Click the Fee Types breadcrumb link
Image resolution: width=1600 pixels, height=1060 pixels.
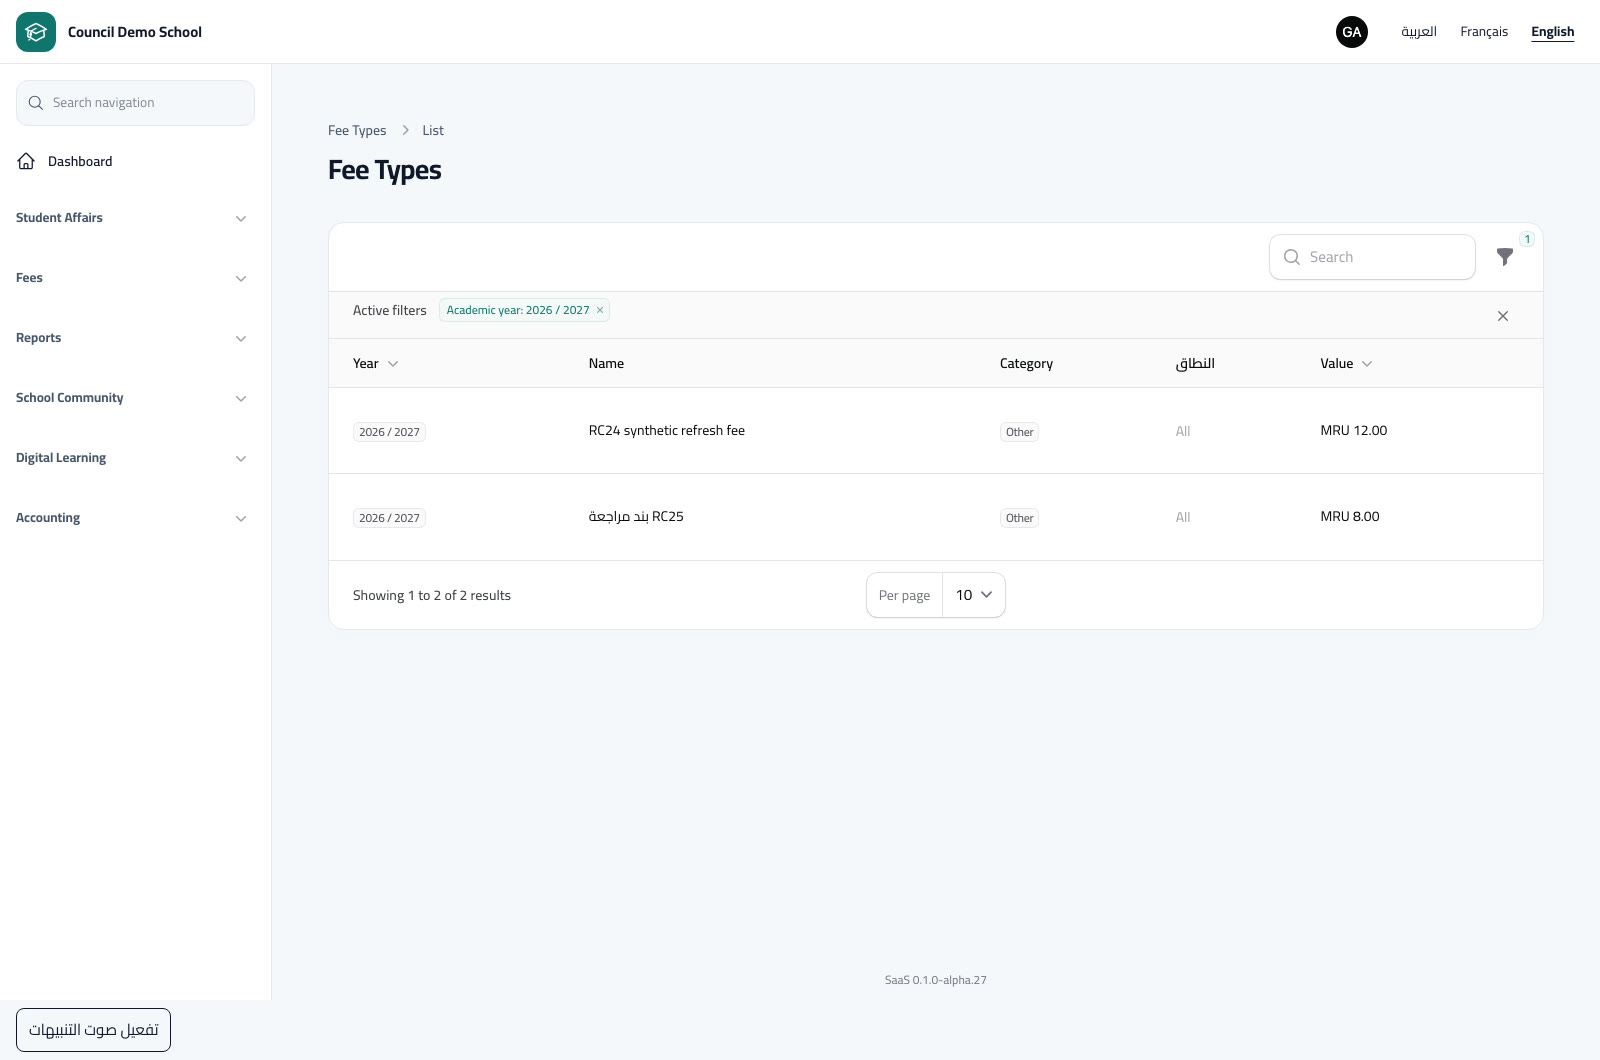[x=357, y=130]
